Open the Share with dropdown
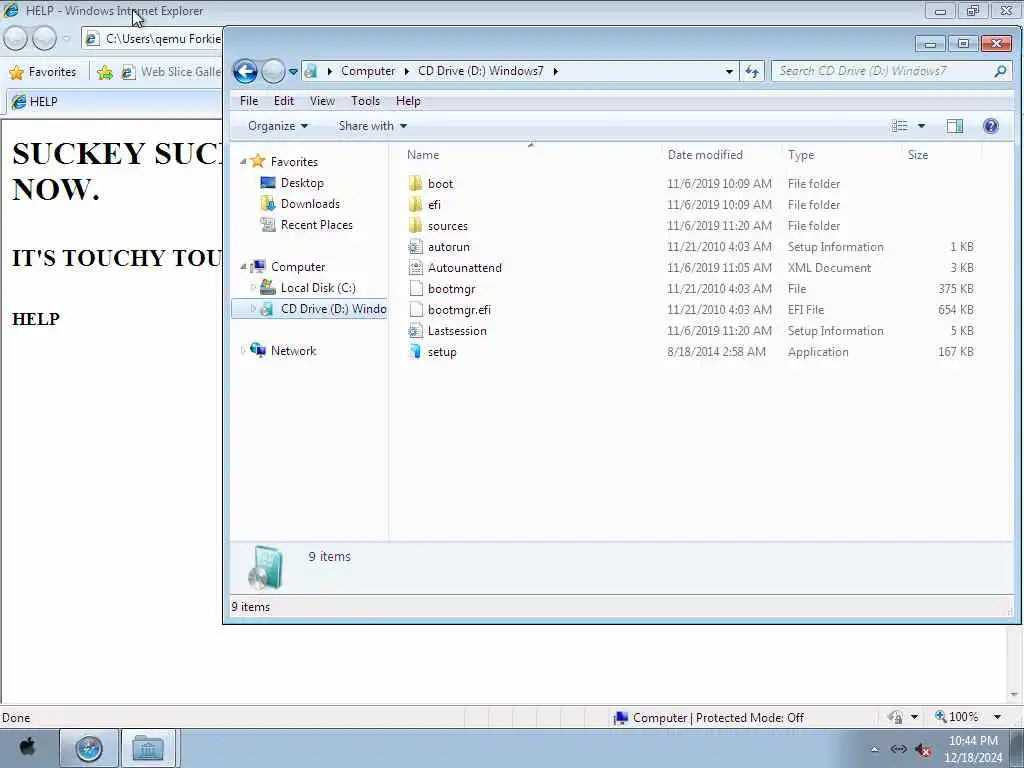This screenshot has width=1024, height=768. point(372,126)
